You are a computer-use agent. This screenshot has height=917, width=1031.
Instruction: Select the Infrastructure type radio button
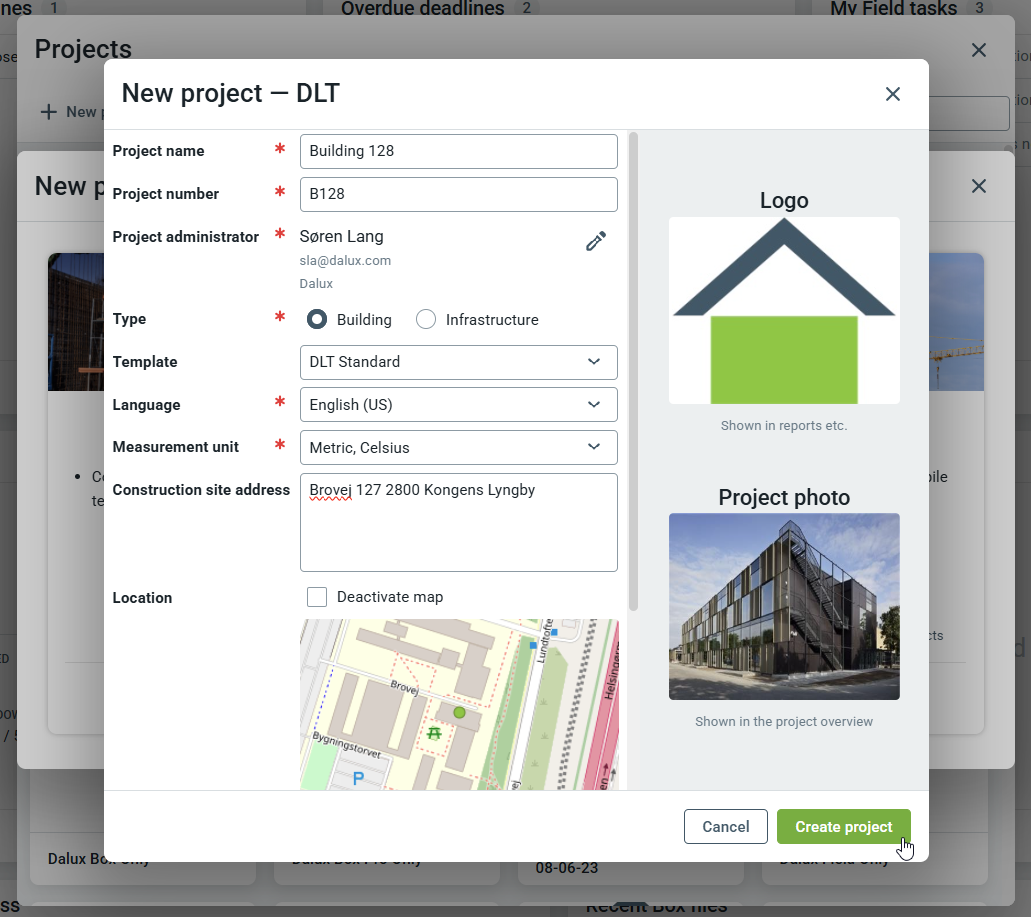pyautogui.click(x=426, y=320)
